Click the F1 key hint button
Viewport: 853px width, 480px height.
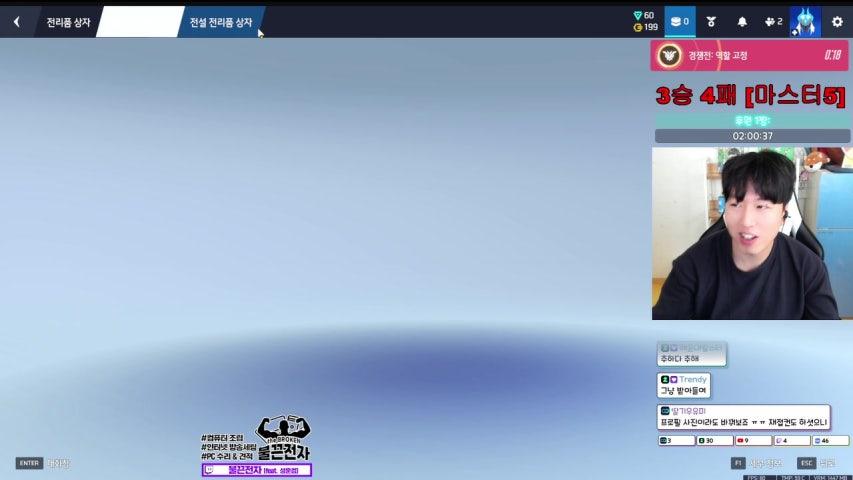pos(738,463)
